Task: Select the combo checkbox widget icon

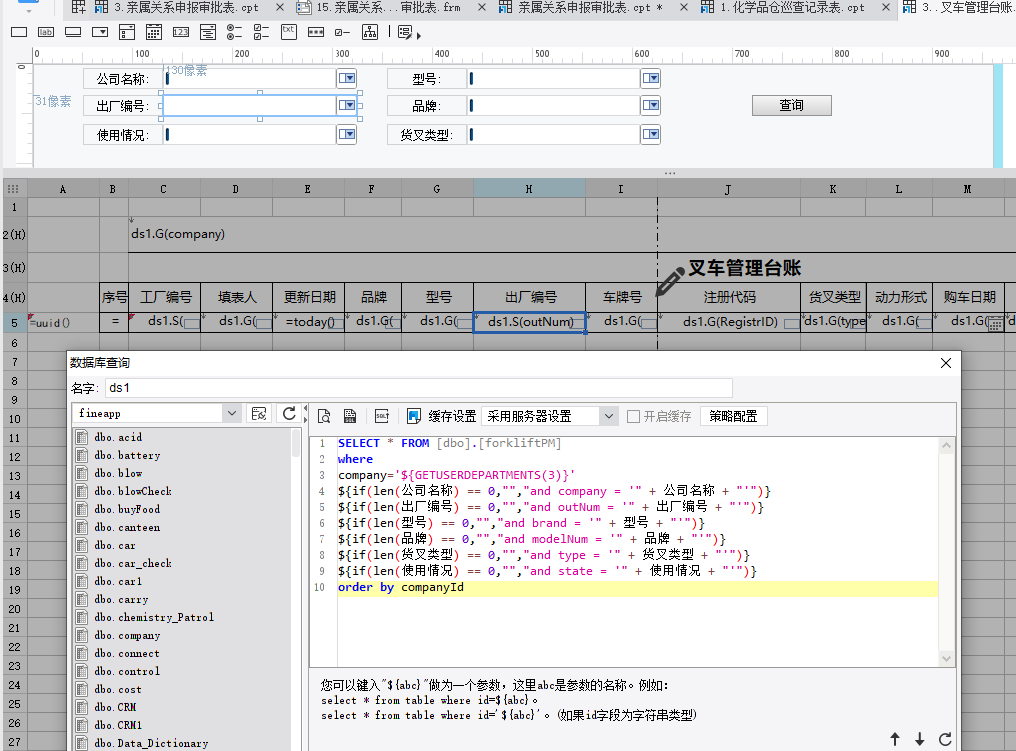Action: click(x=127, y=32)
